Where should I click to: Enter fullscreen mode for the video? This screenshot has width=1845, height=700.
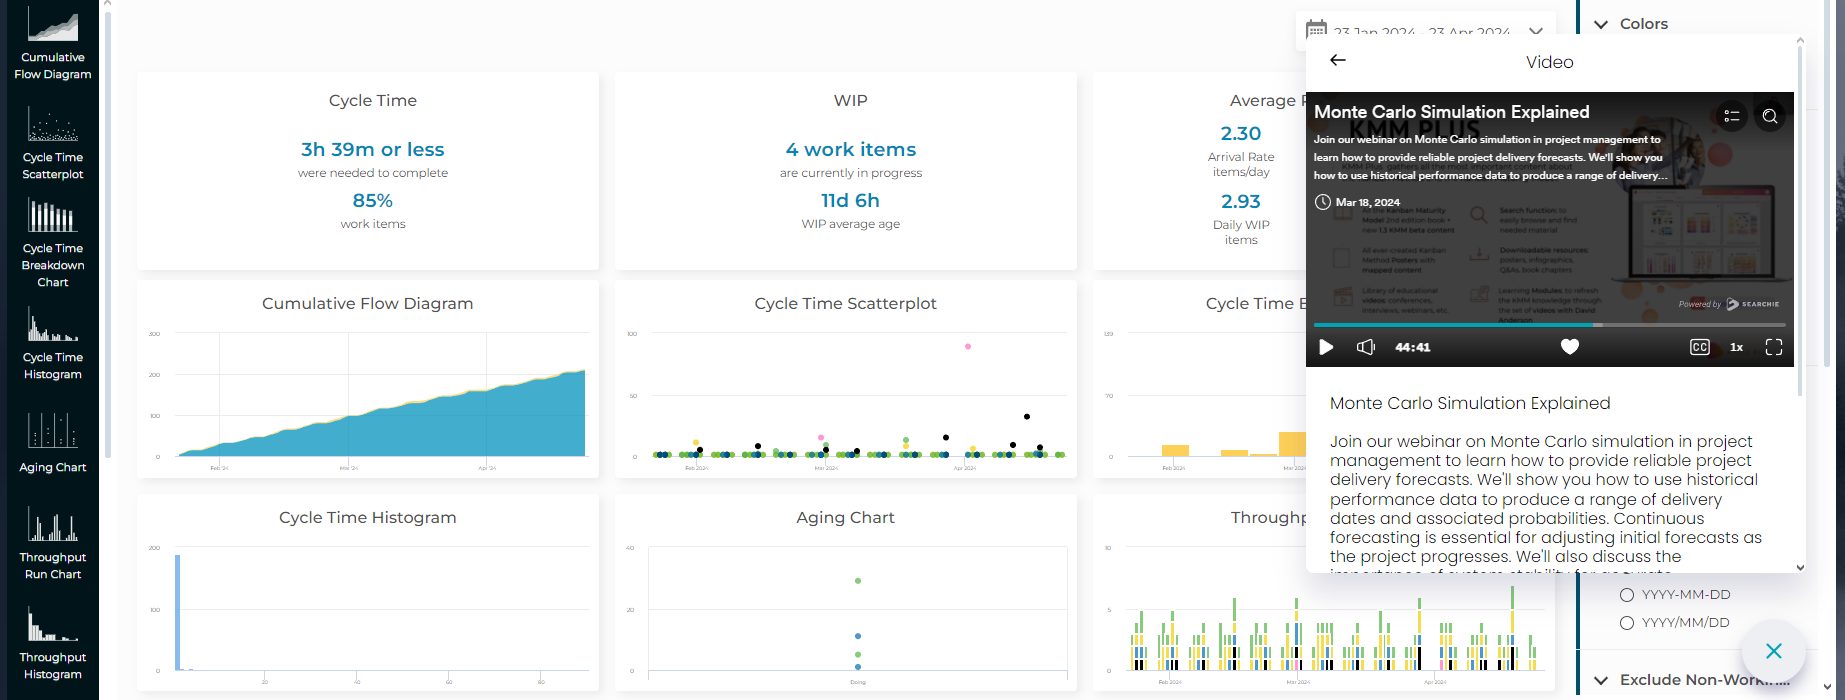1773,347
